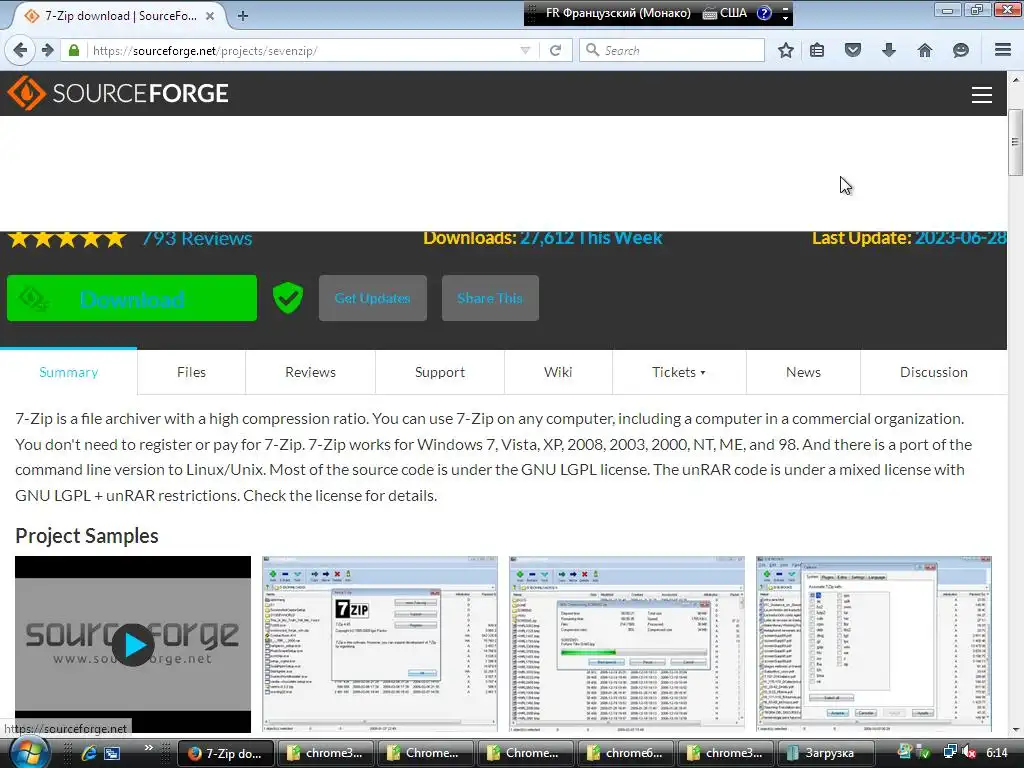Go to Firefox home page icon
The height and width of the screenshot is (768, 1024).
coord(925,50)
